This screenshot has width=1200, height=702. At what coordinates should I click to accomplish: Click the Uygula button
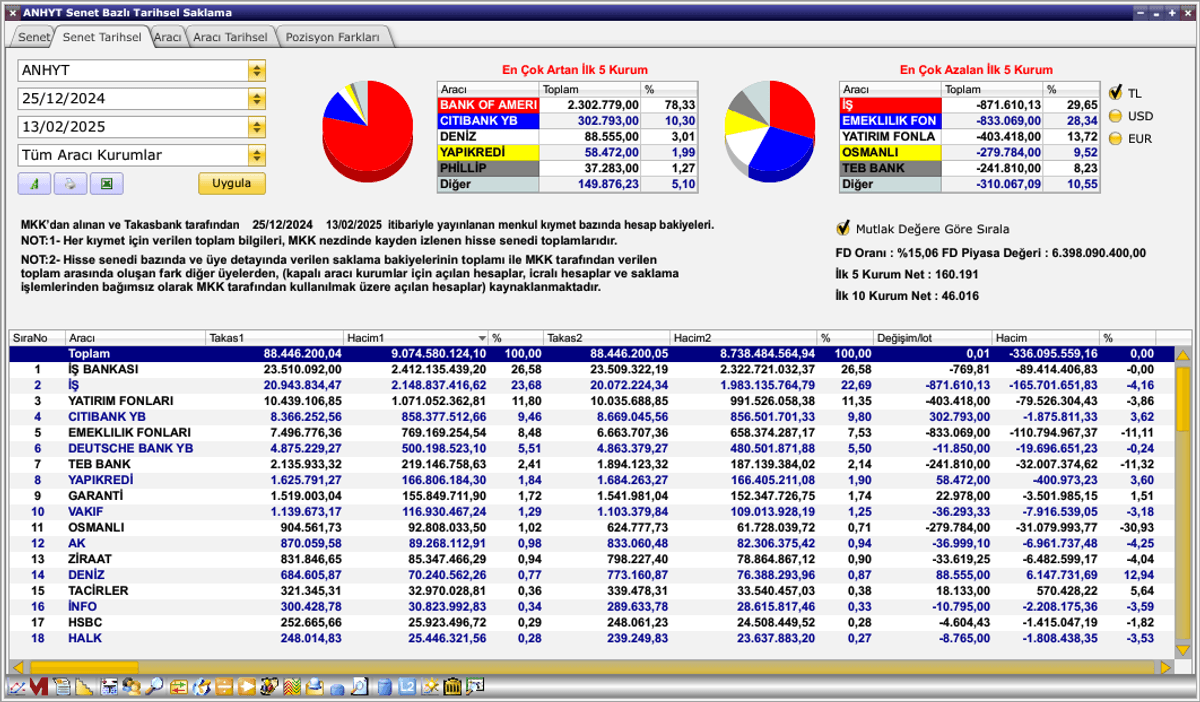click(x=232, y=184)
